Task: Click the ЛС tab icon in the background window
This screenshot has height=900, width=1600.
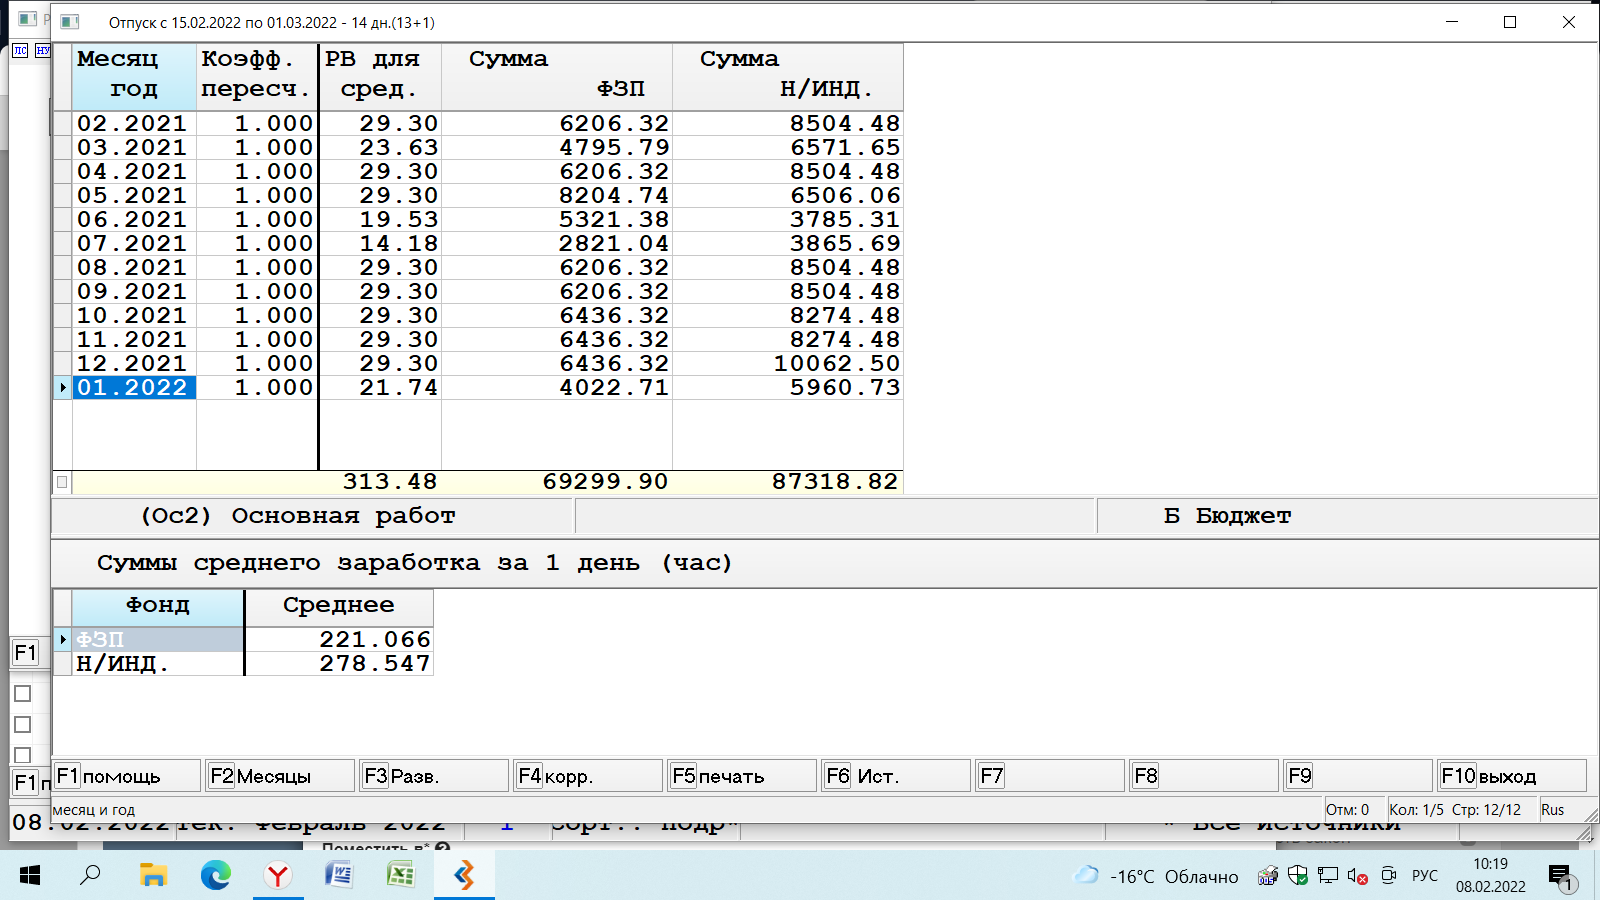Action: [x=21, y=50]
